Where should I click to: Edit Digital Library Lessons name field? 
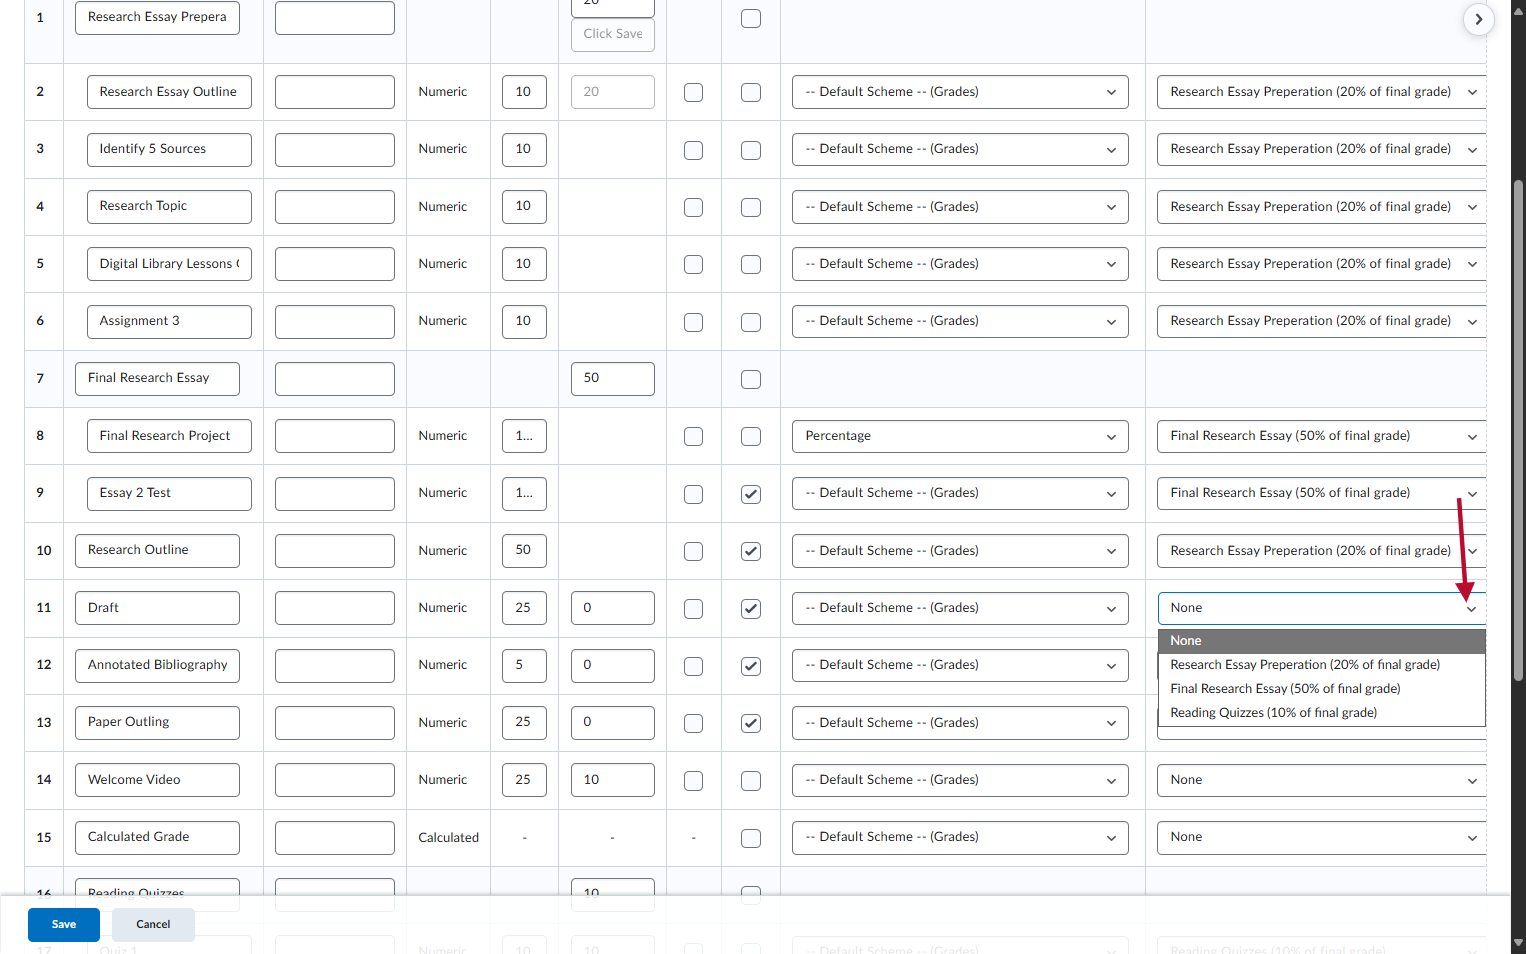coord(169,264)
